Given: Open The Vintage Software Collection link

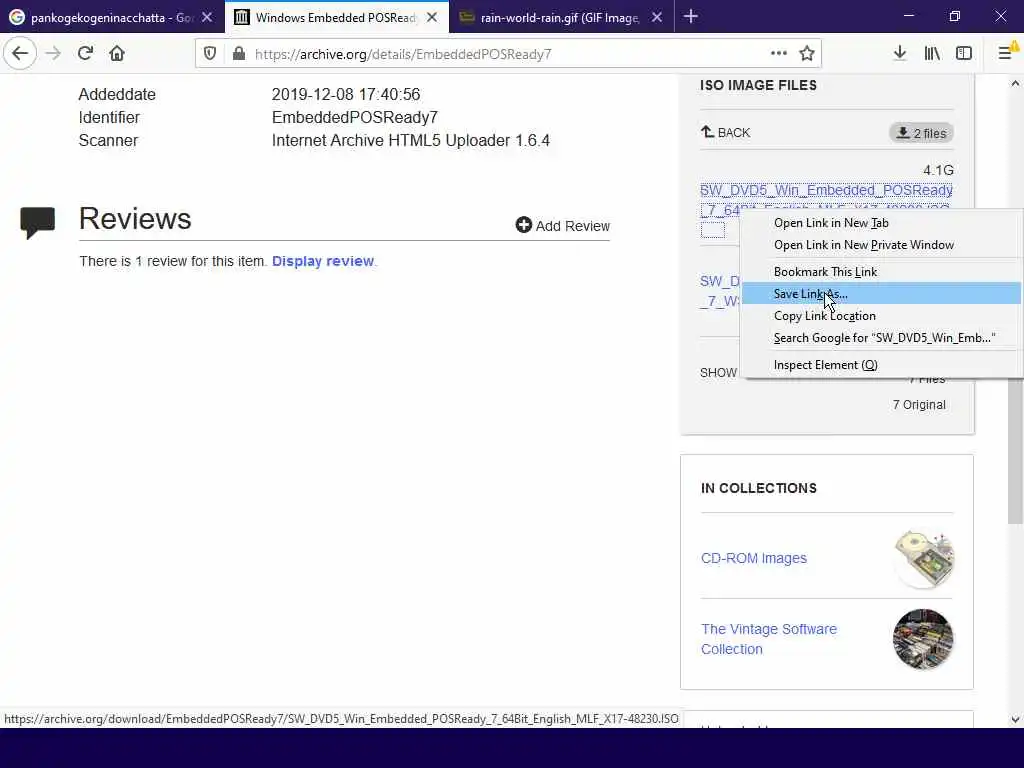Looking at the screenshot, I should point(769,639).
